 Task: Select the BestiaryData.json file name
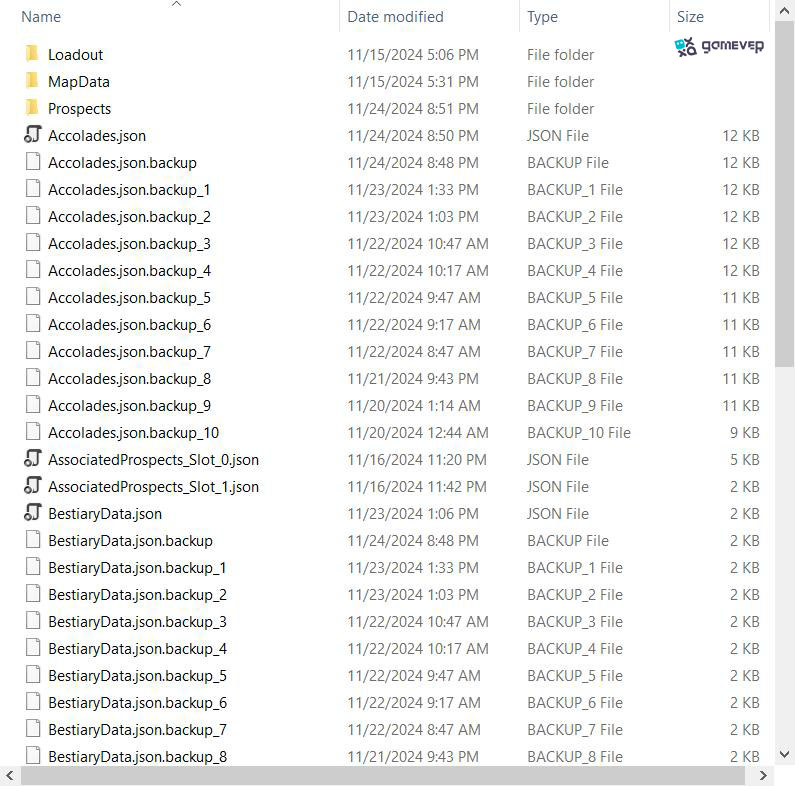tap(105, 514)
